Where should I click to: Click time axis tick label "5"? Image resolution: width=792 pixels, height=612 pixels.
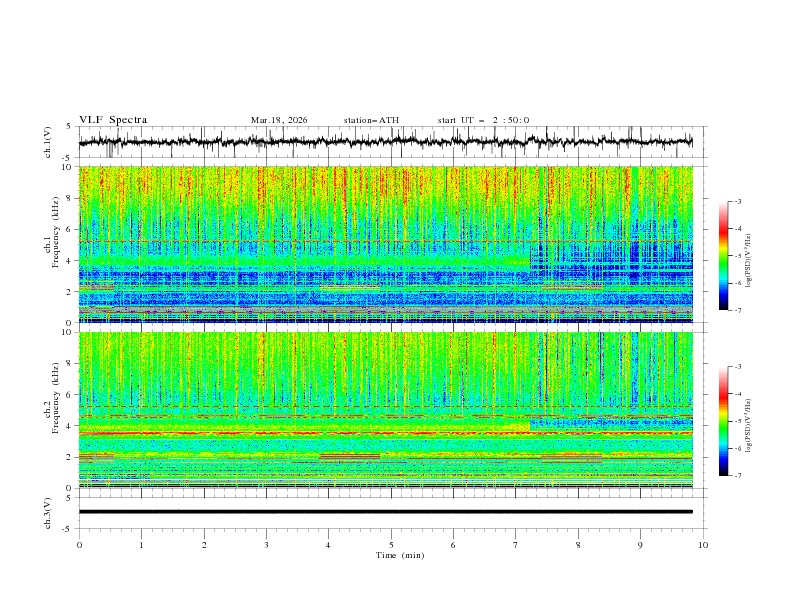click(x=391, y=545)
